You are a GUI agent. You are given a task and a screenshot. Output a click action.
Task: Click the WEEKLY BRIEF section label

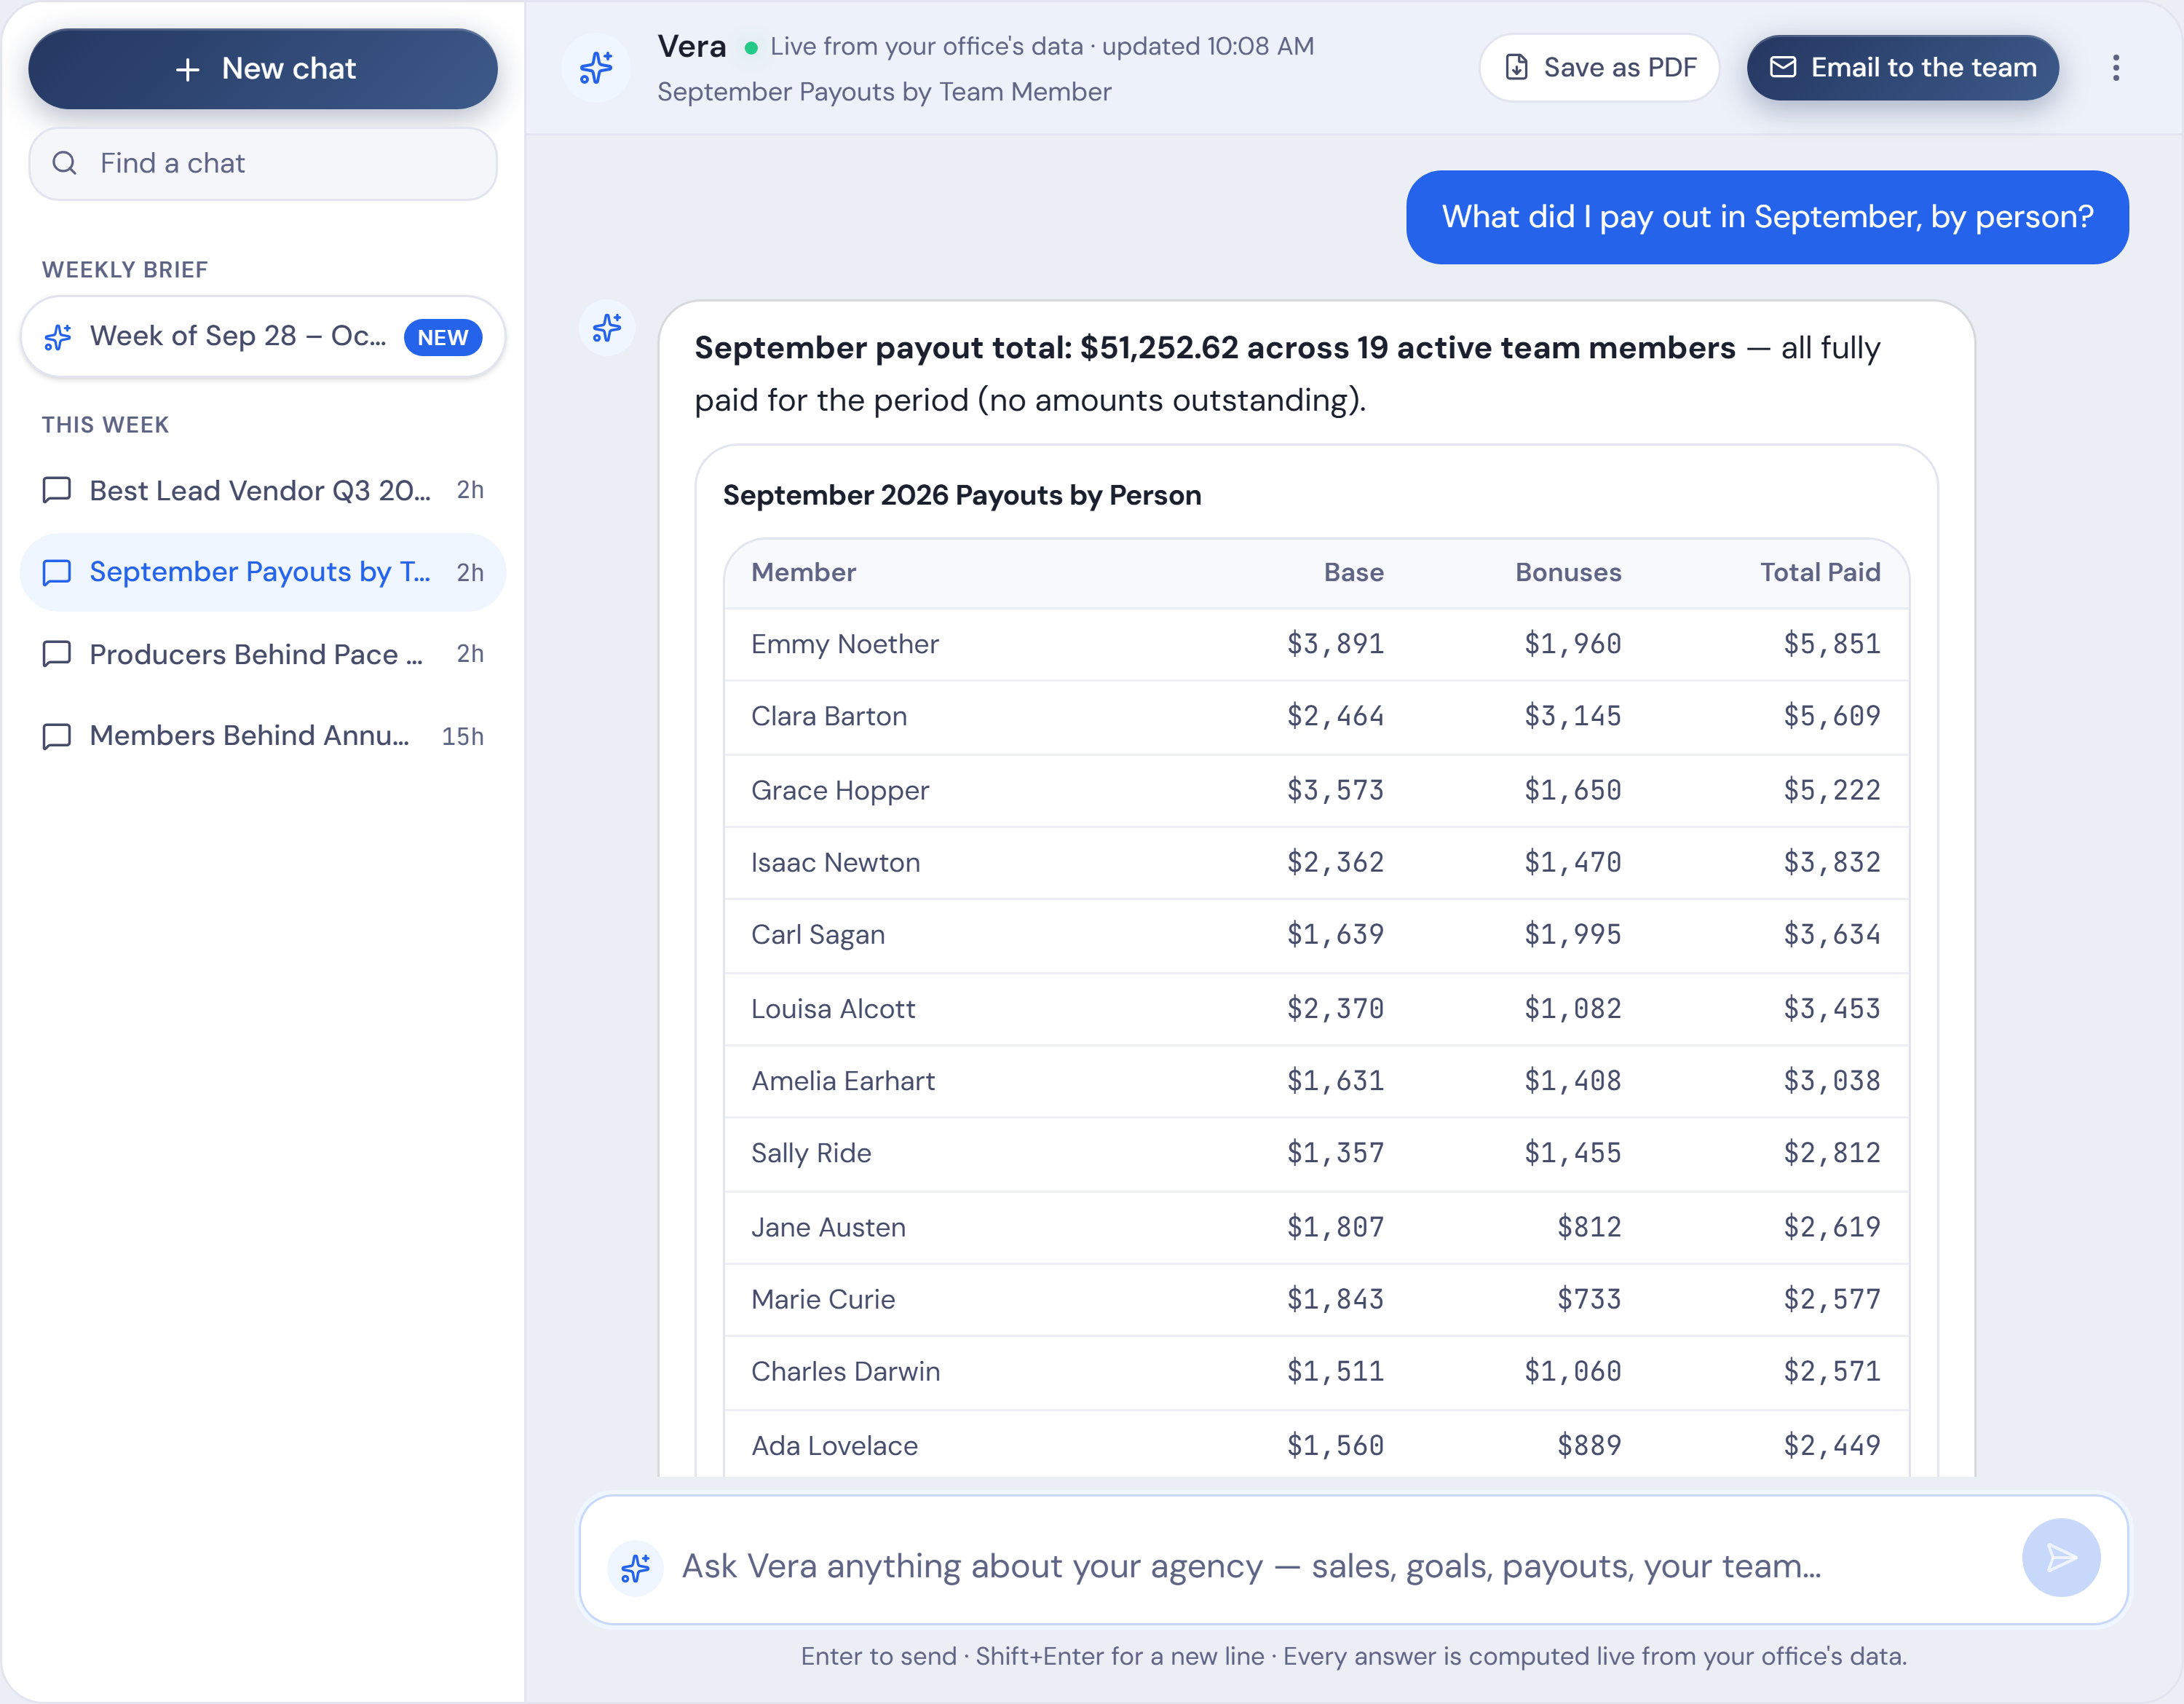(x=125, y=270)
